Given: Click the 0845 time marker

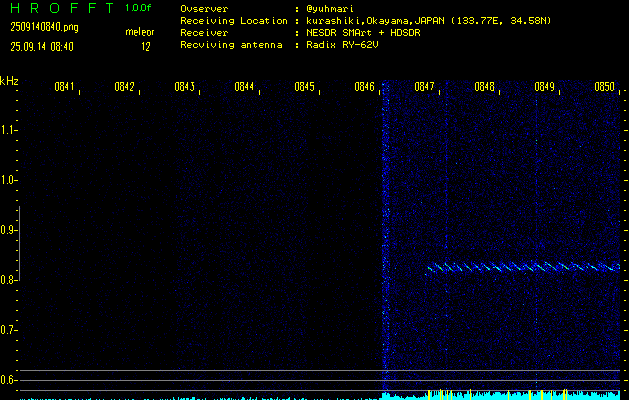Looking at the screenshot, I should pos(304,87).
